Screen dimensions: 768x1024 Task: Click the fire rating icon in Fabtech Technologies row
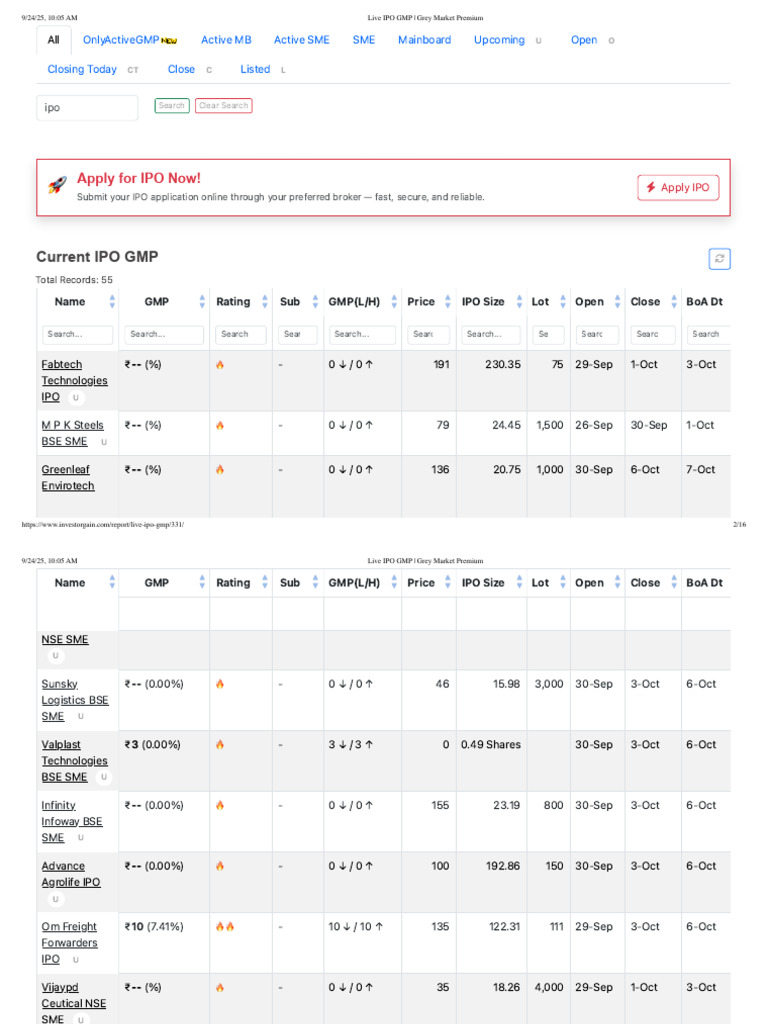coord(220,364)
